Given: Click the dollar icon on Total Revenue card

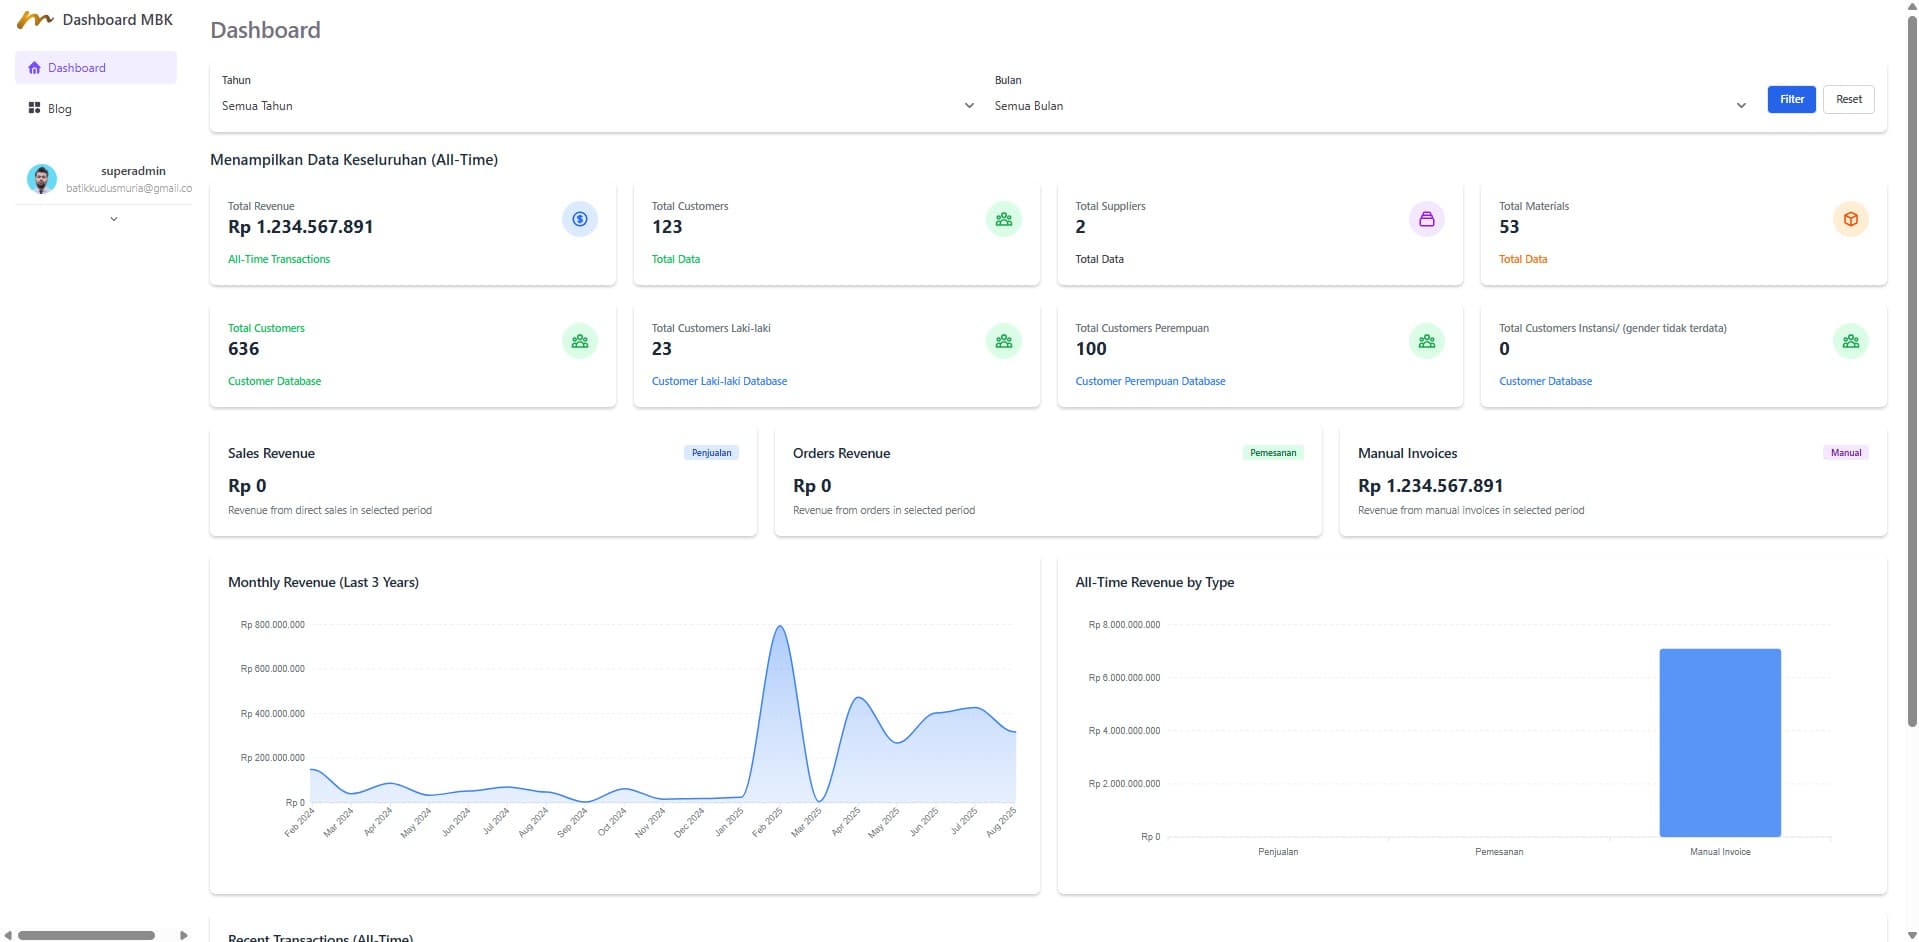Looking at the screenshot, I should [x=579, y=219].
